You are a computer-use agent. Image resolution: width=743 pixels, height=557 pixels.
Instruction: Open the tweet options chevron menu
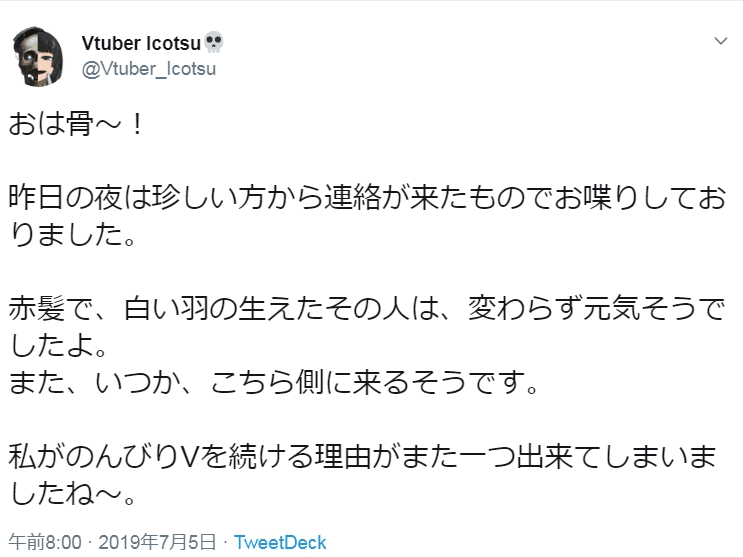[719, 44]
